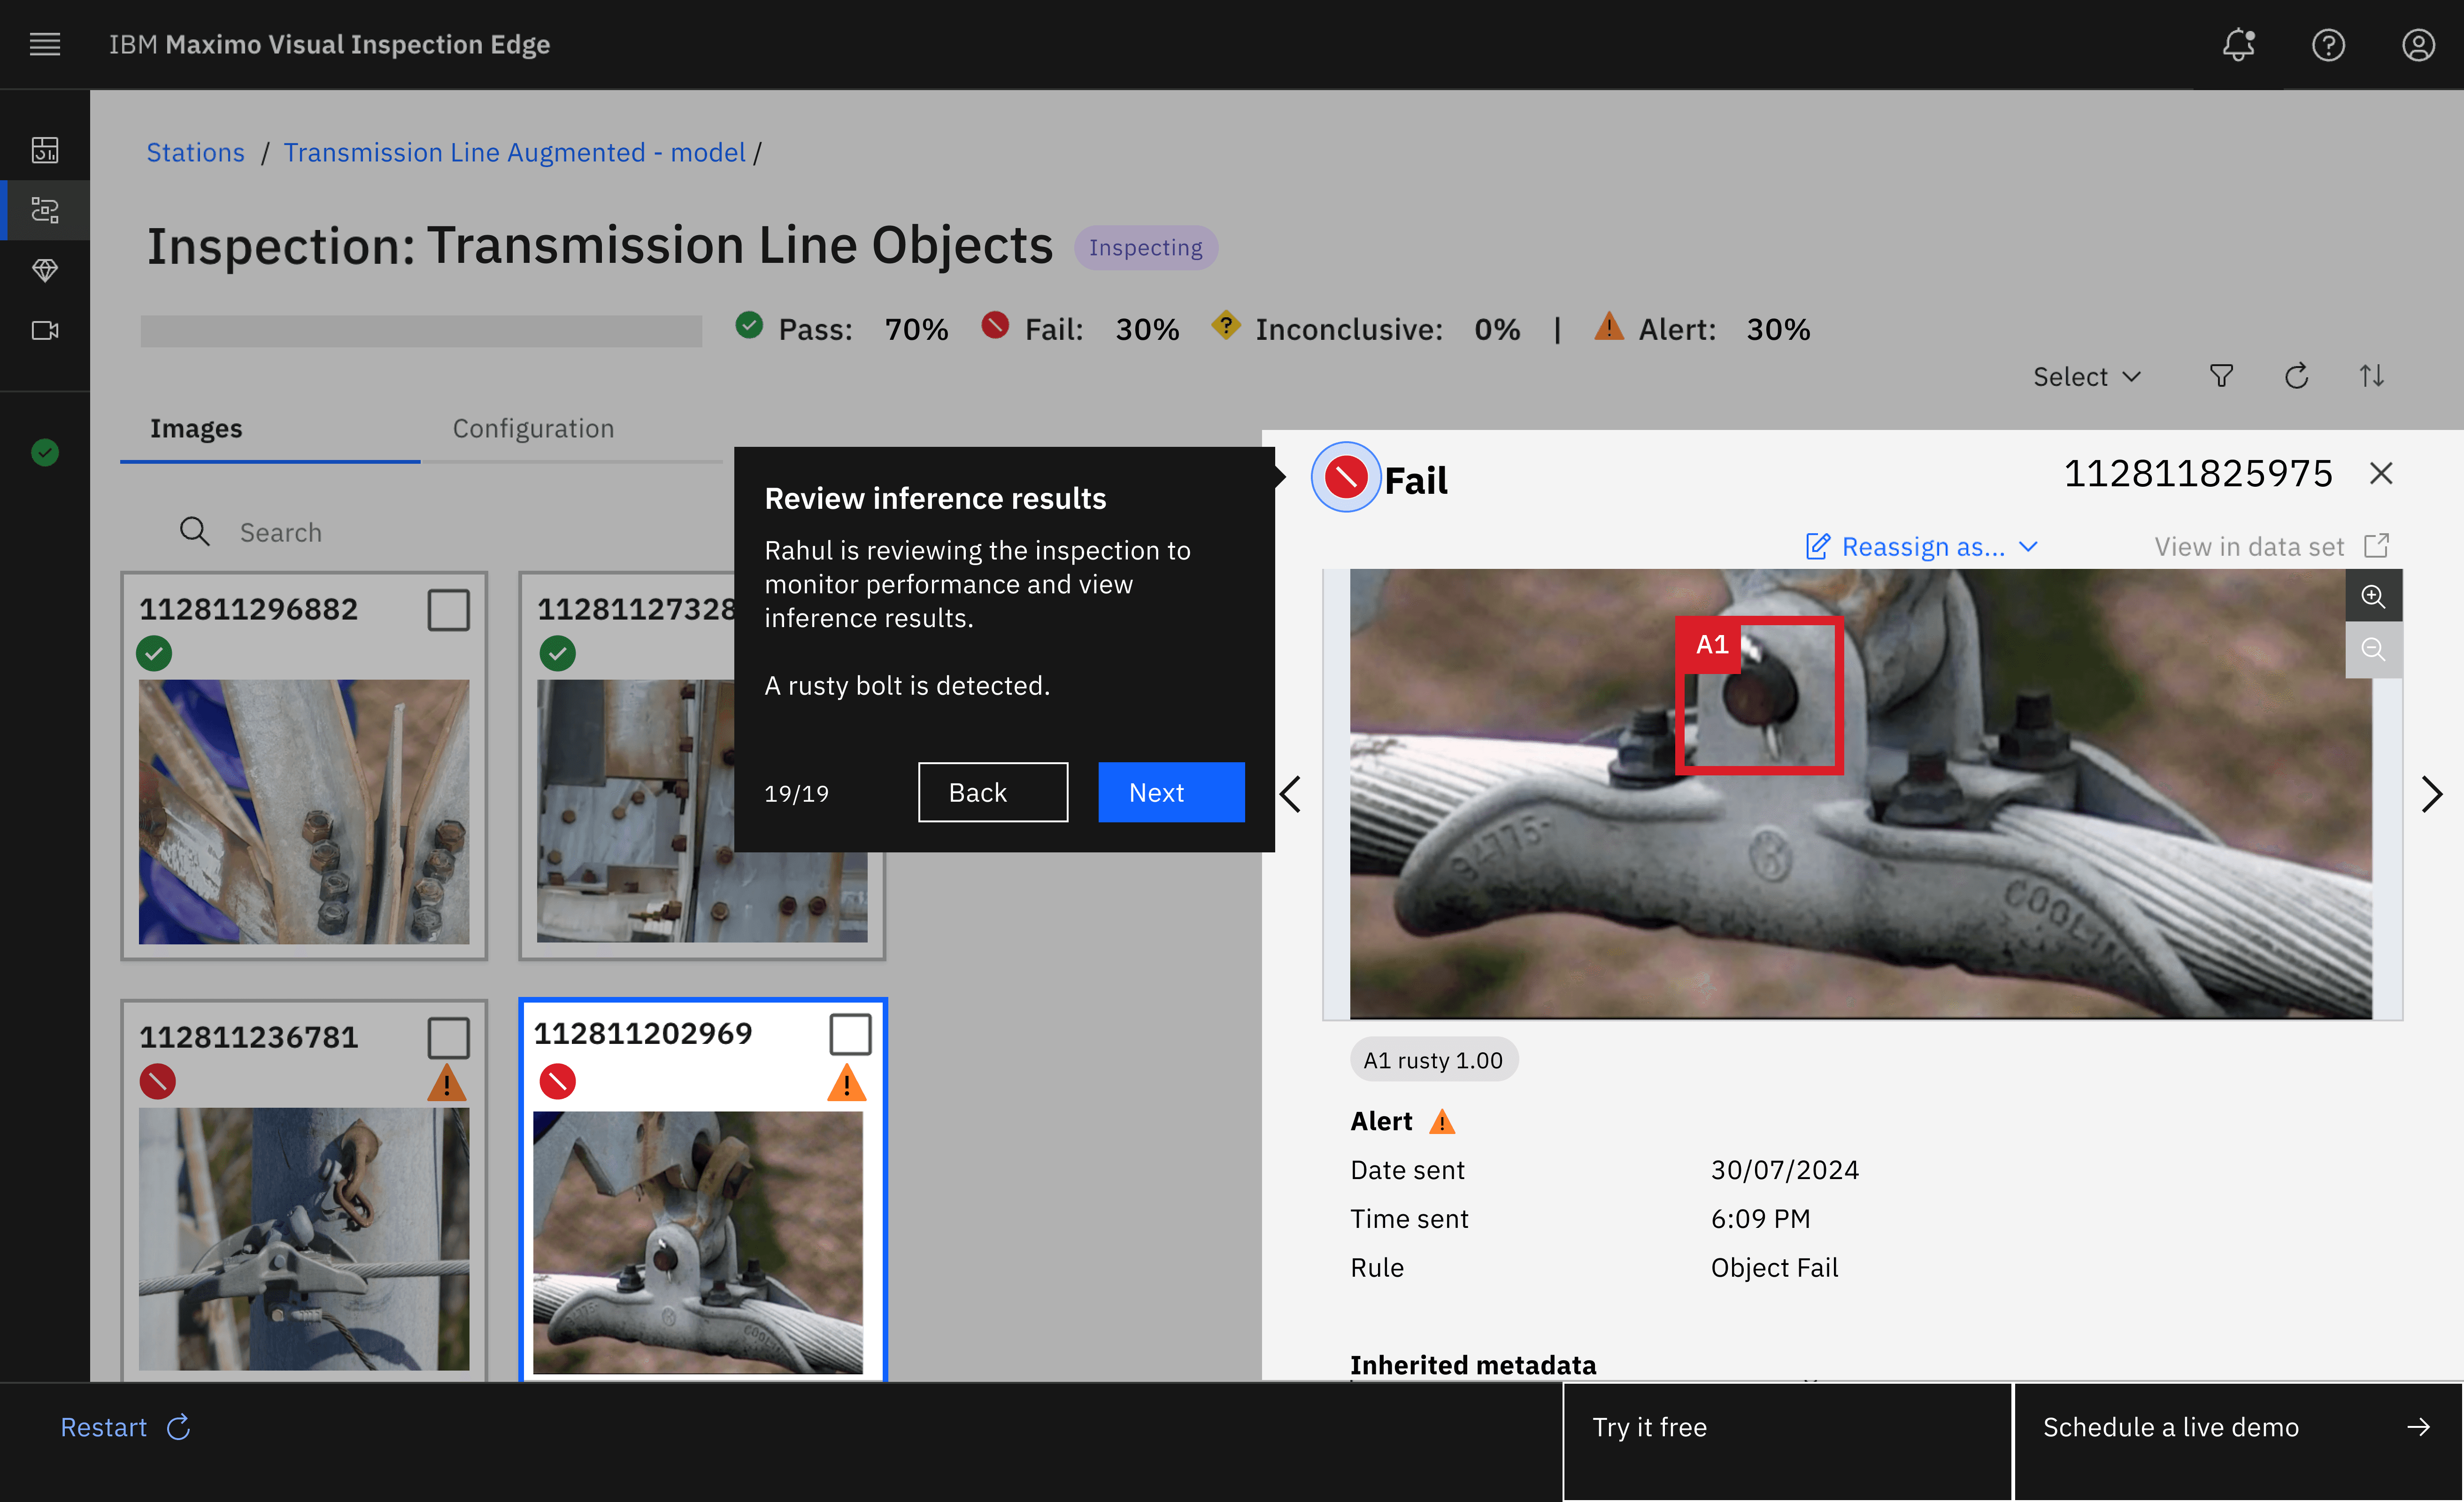The image size is (2464, 1502).
Task: Open the hamburger navigation menu
Action: pos(45,44)
